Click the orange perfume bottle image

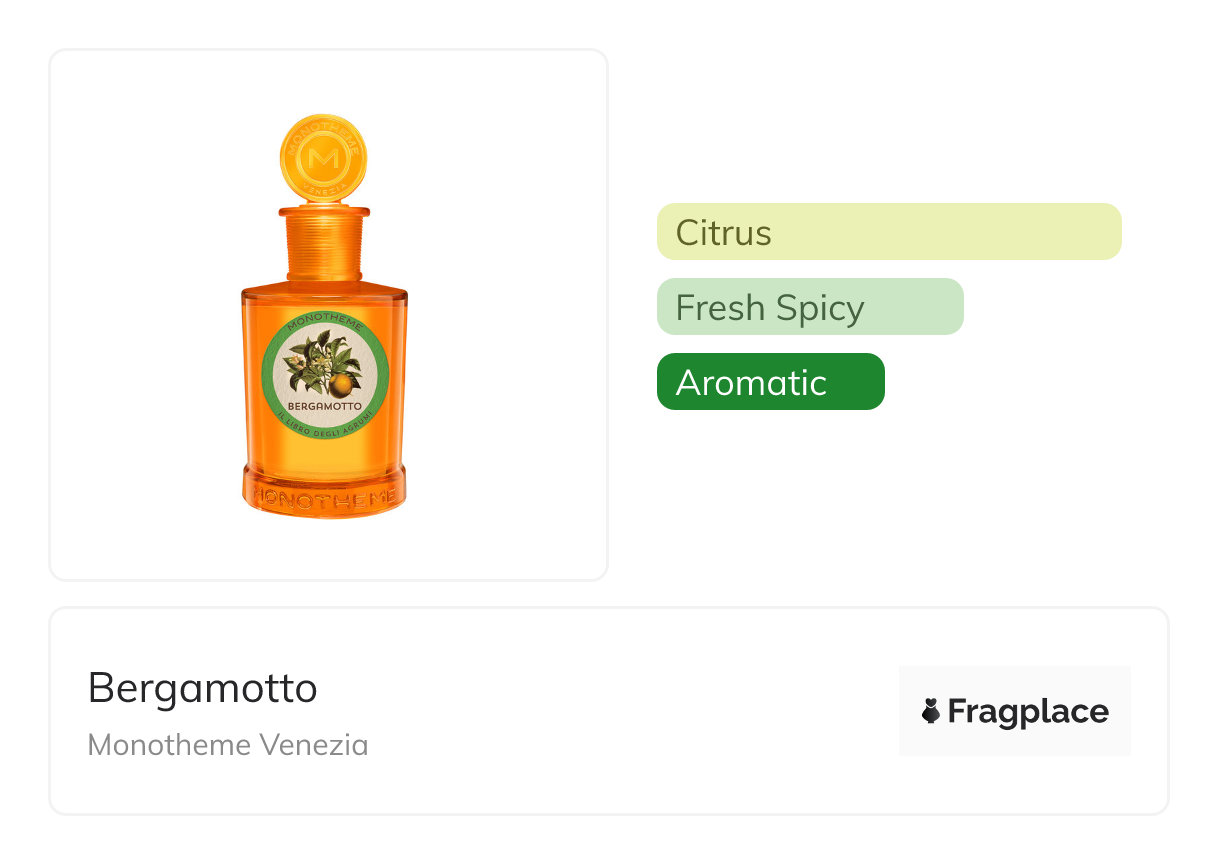tap(324, 316)
